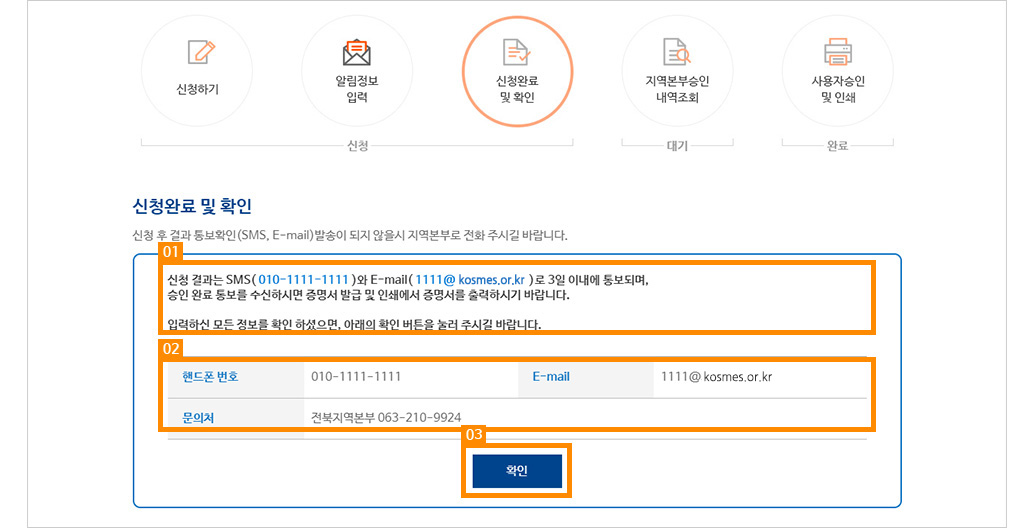Select the 사용자승인 및 인쇄 step label
The width and height of the screenshot is (1032, 528).
point(837,89)
